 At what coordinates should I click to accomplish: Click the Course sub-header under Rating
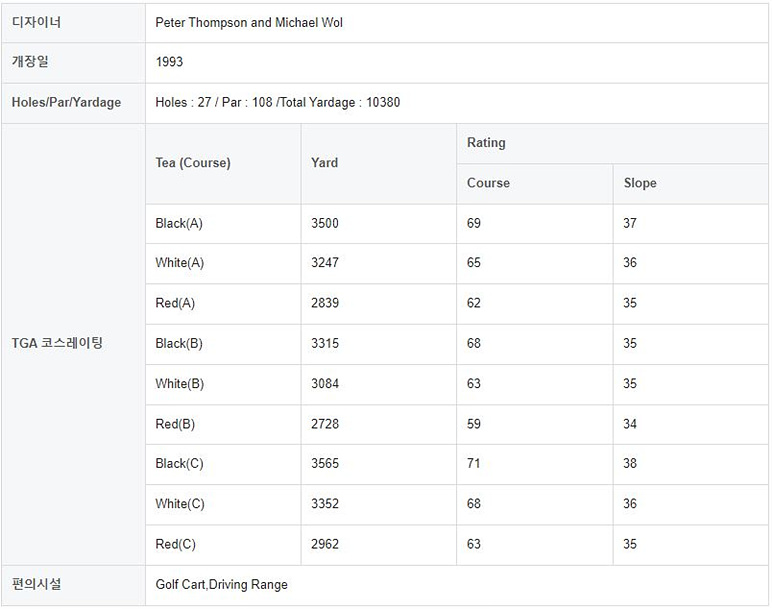coord(488,183)
